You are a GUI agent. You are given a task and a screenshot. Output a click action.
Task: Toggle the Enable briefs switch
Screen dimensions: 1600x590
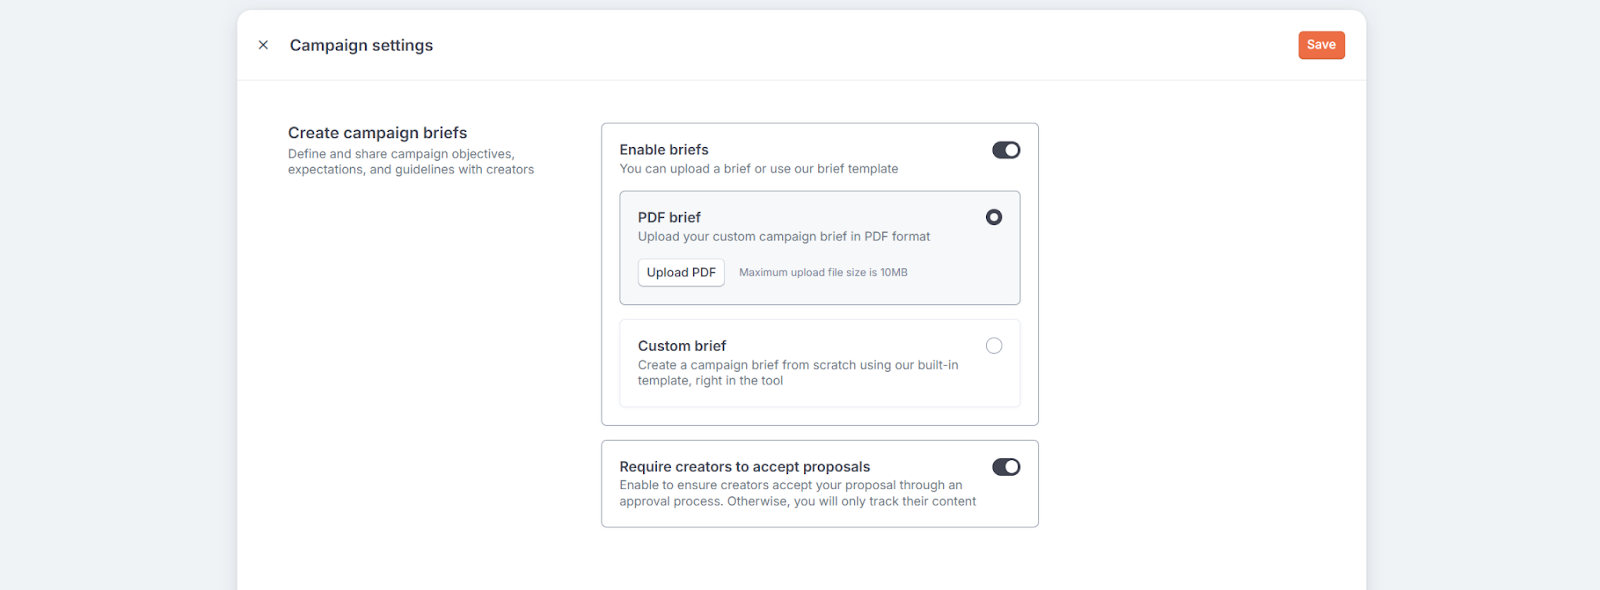click(1006, 150)
